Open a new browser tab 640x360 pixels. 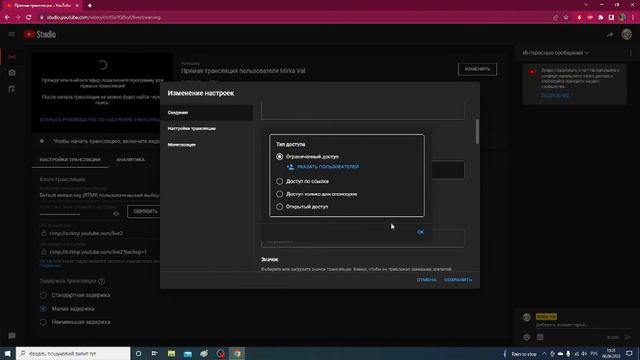pyautogui.click(x=90, y=6)
